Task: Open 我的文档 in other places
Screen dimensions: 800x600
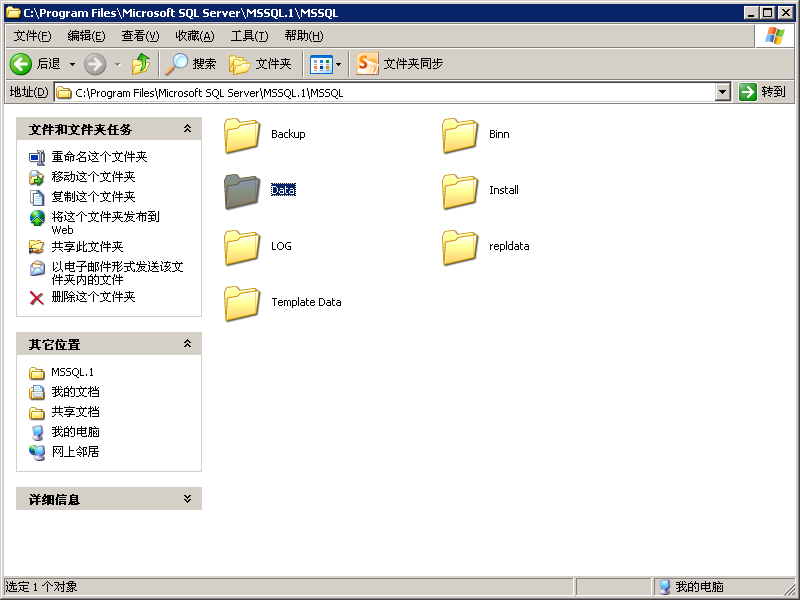Action: [75, 392]
